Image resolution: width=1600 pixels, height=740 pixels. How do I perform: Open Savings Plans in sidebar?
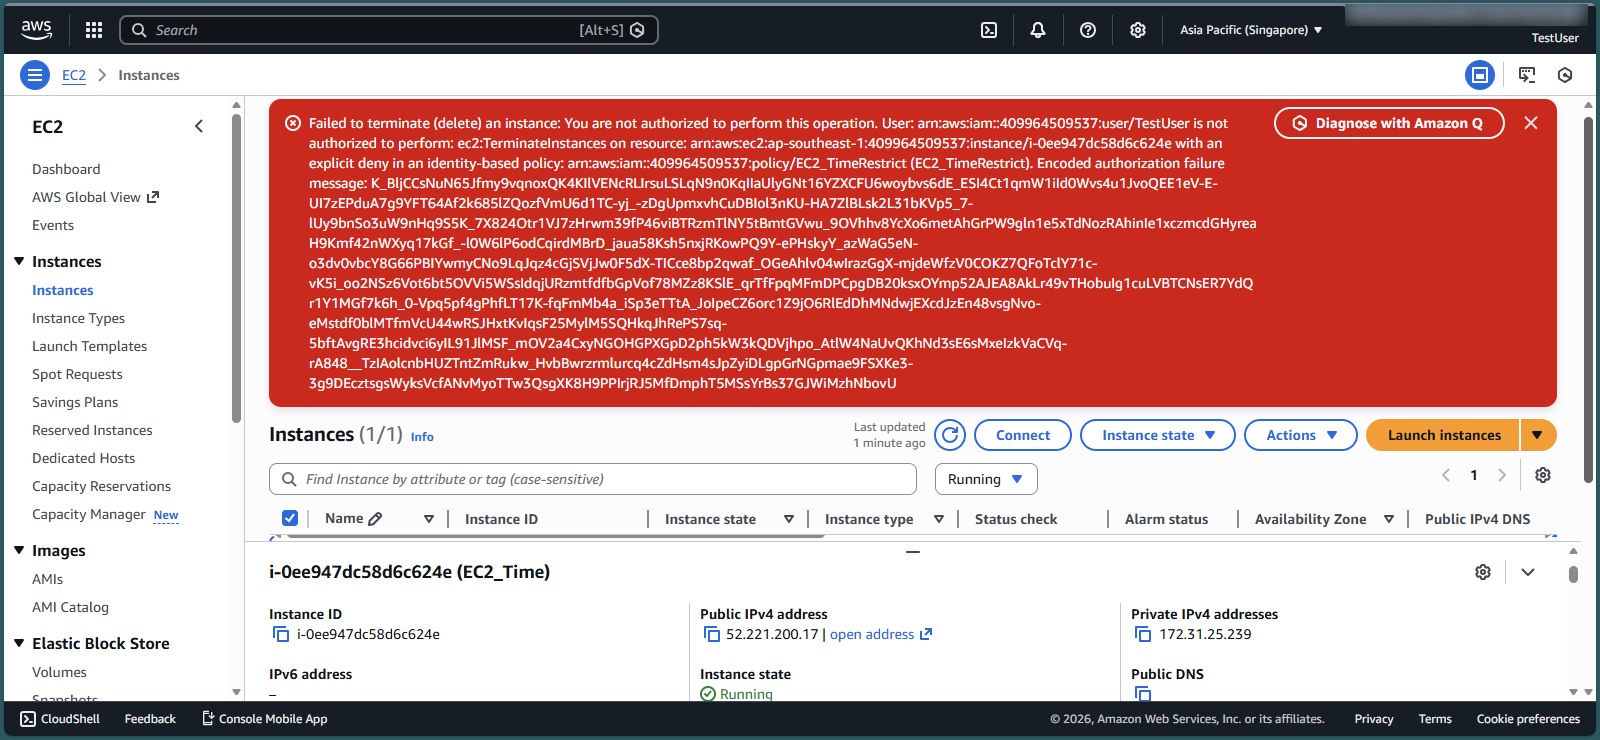point(75,402)
